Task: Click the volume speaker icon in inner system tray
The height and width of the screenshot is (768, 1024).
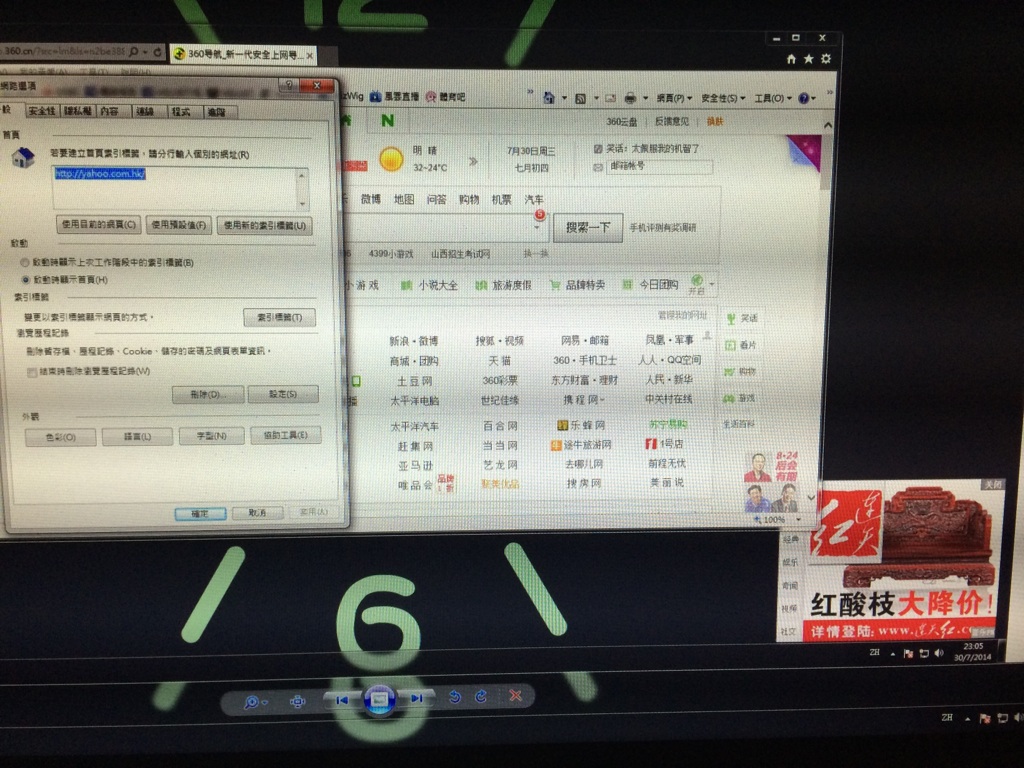Action: [939, 653]
